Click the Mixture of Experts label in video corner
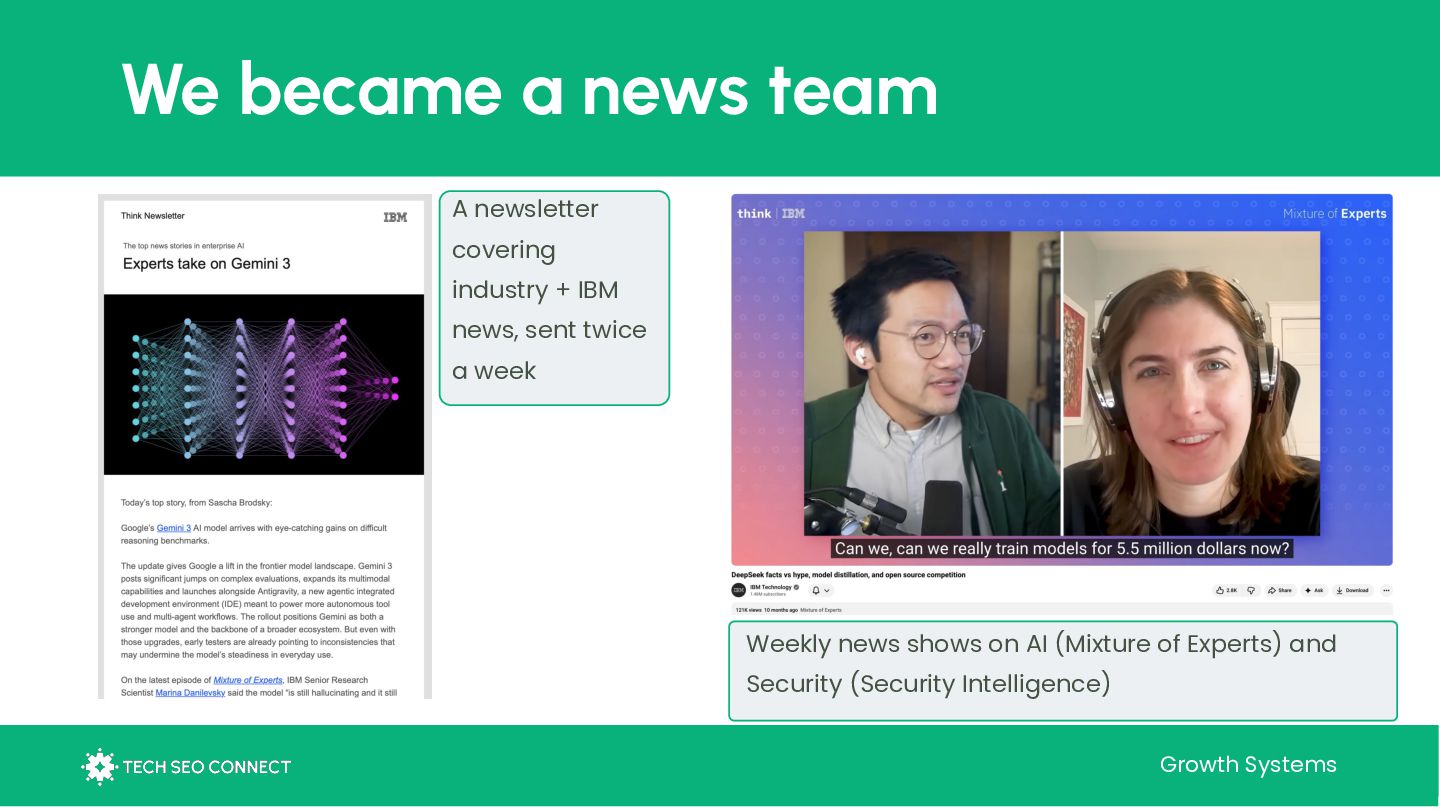 coord(1335,214)
